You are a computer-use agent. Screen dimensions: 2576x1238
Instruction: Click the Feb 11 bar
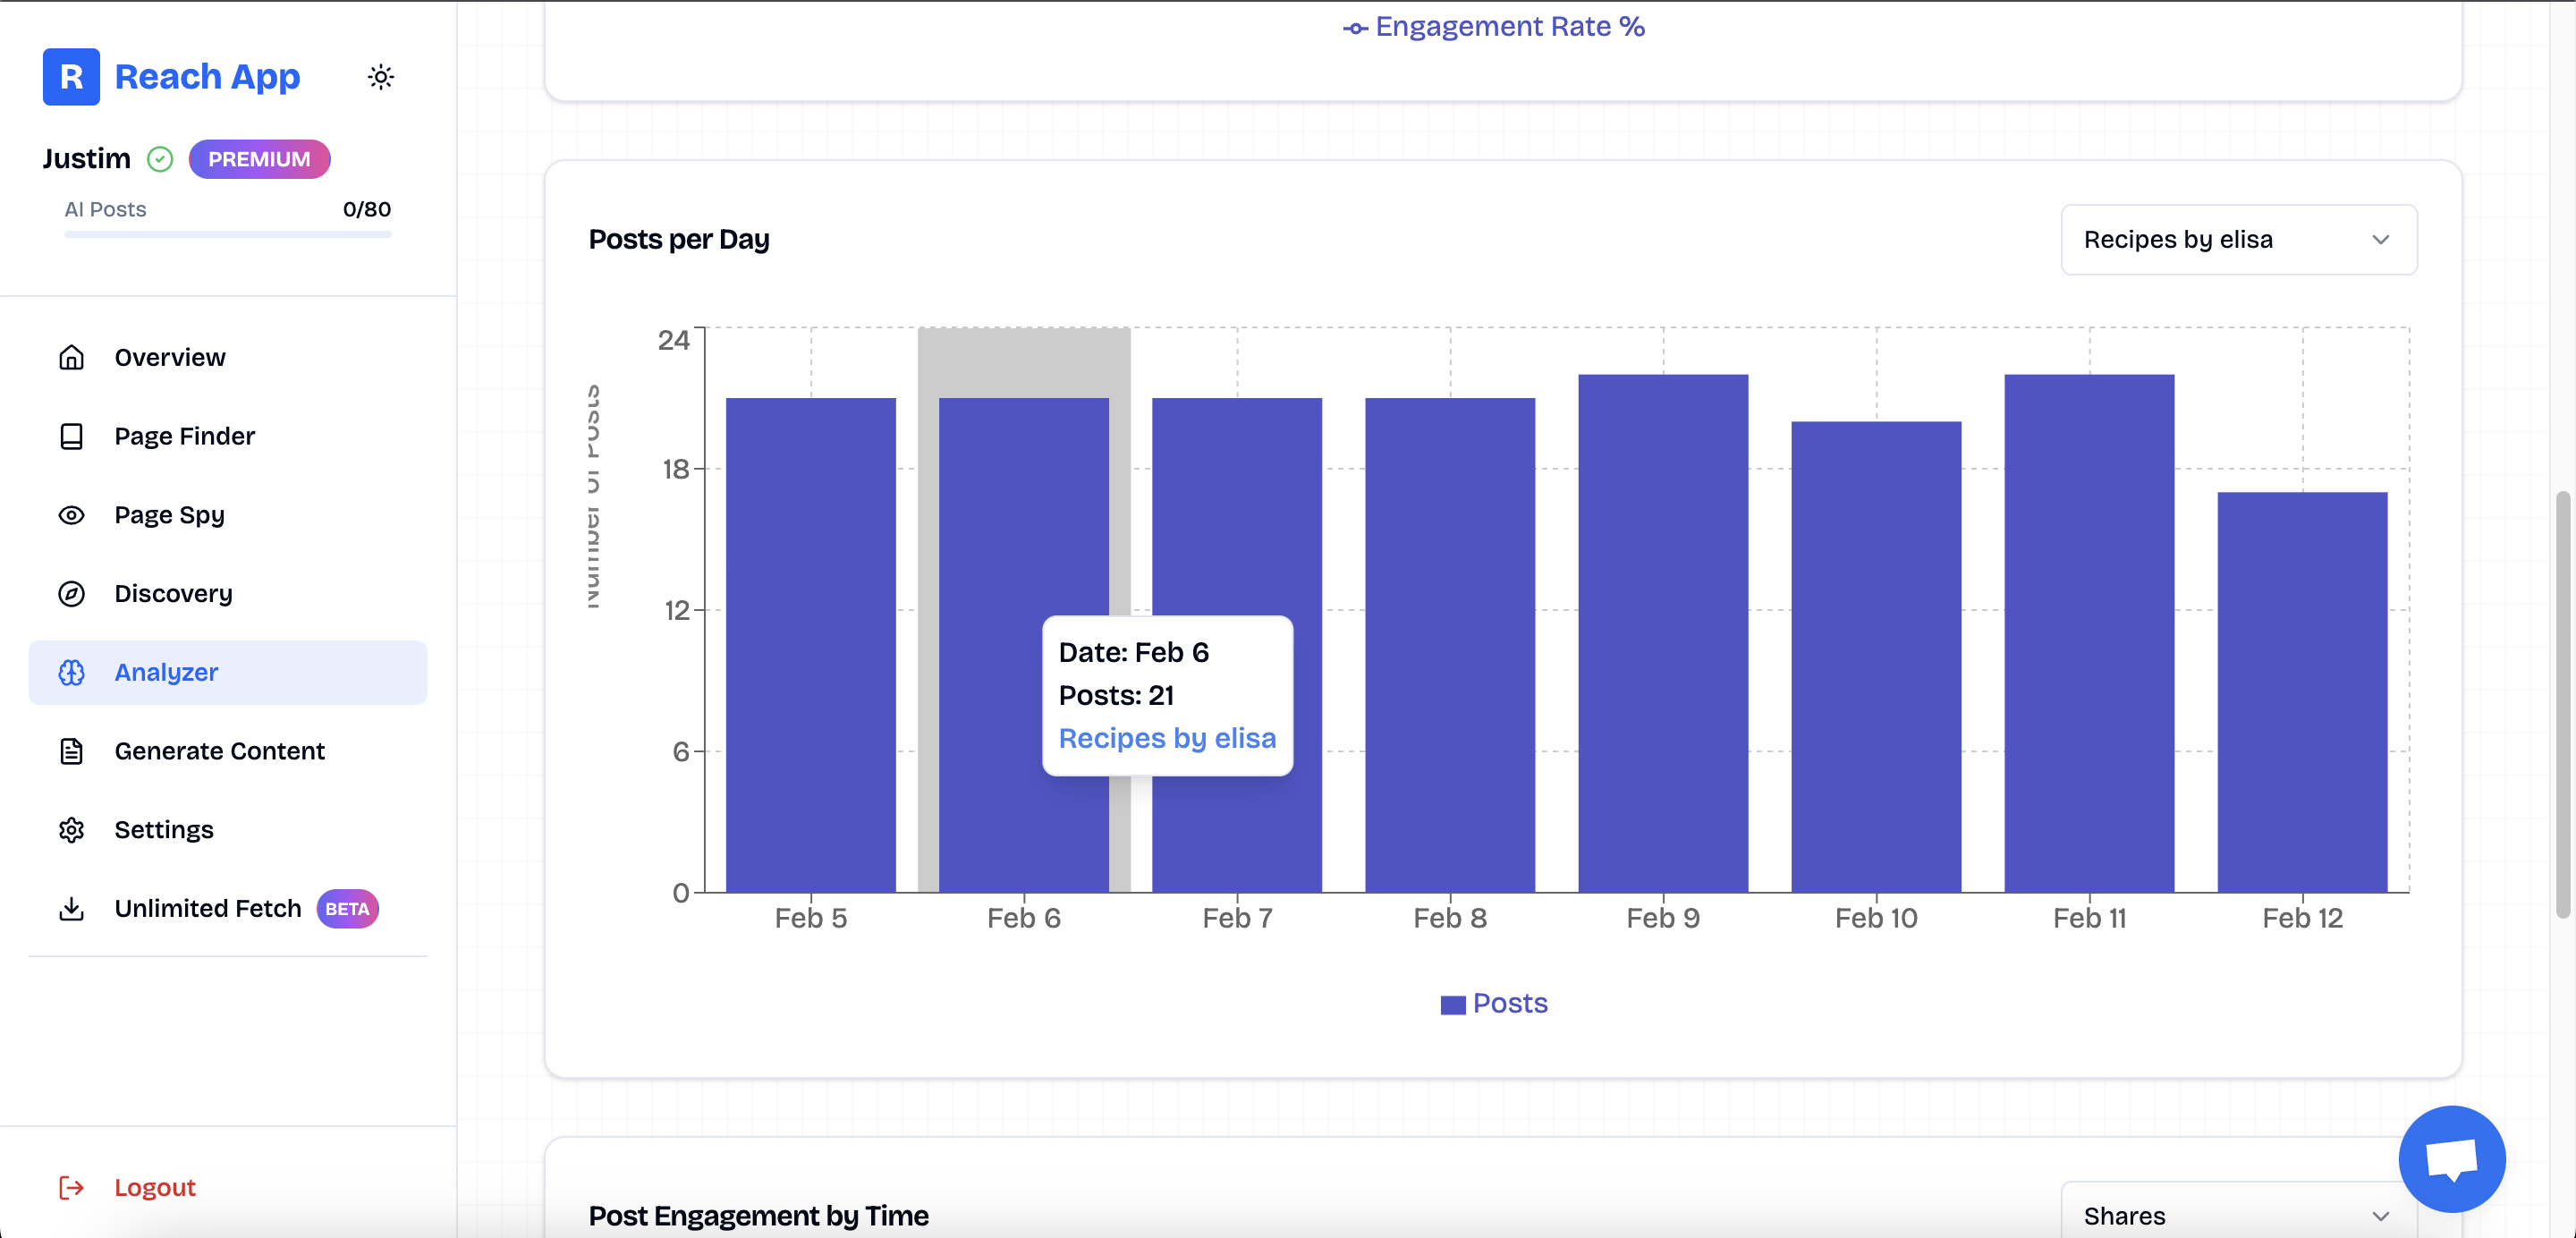click(2089, 633)
